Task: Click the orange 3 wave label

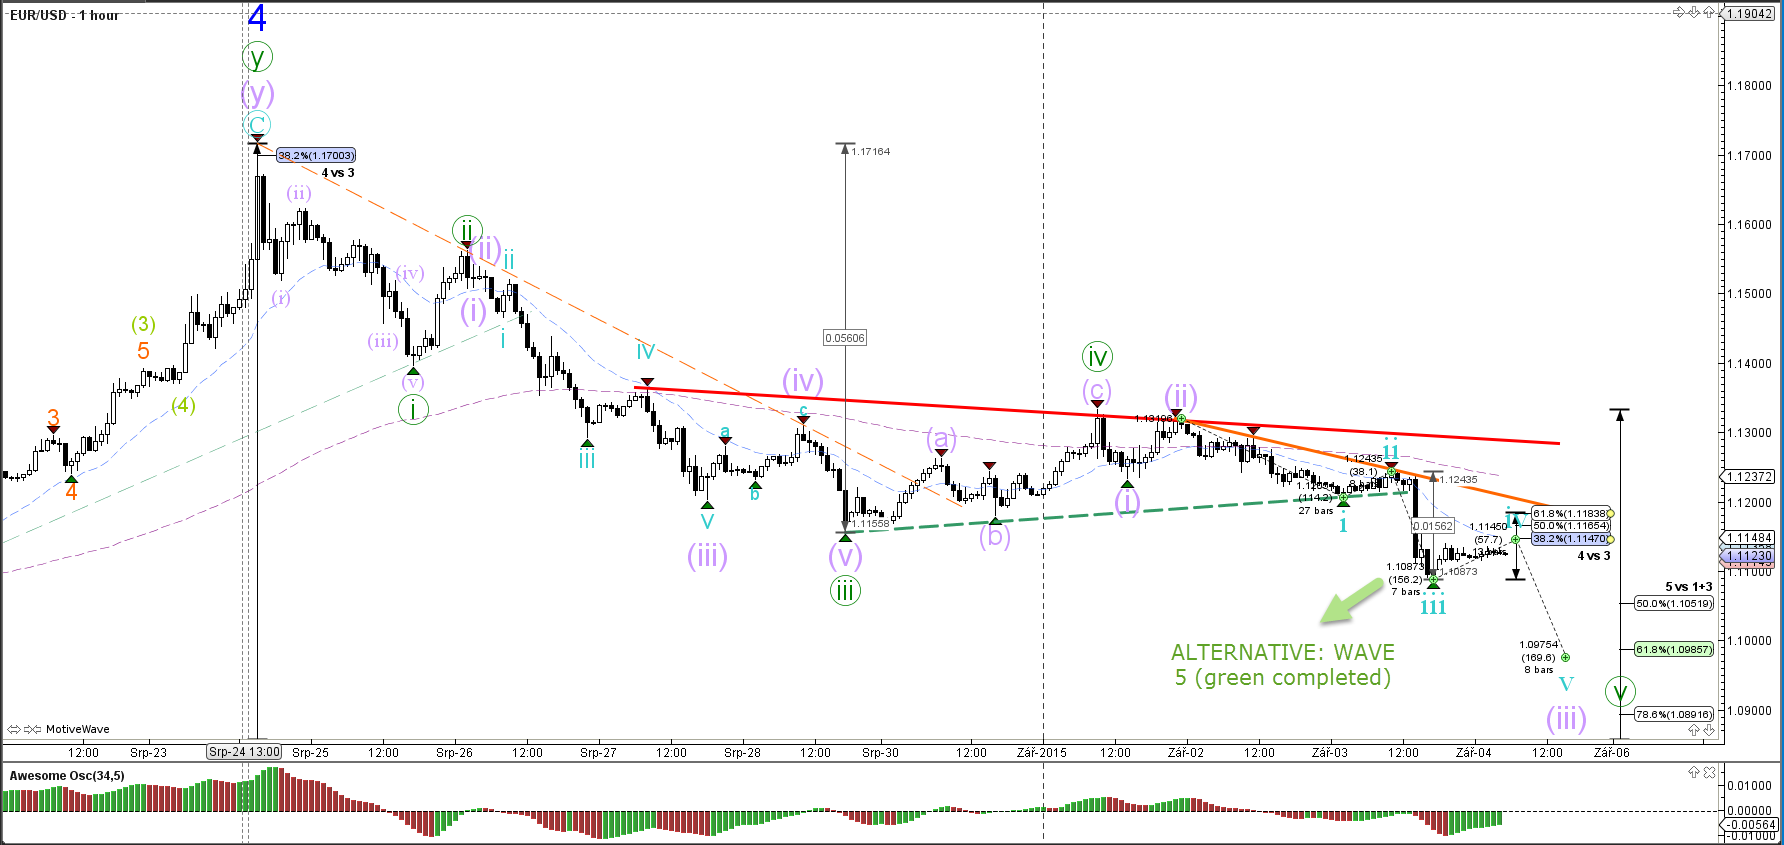Action: pos(53,417)
